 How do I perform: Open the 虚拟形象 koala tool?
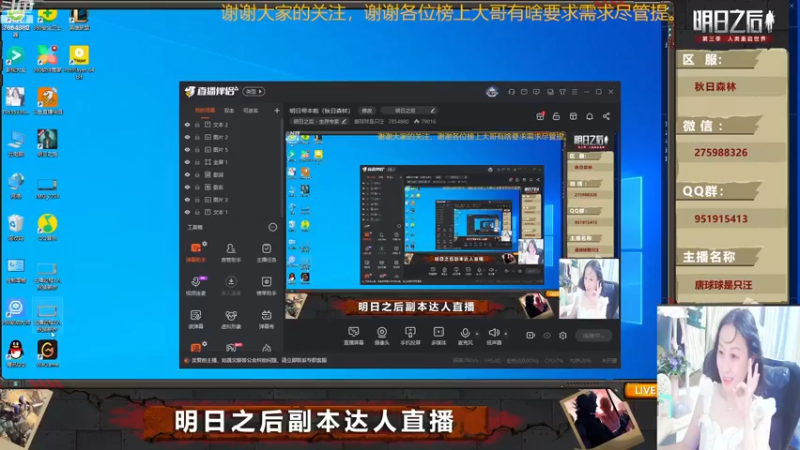coord(231,319)
